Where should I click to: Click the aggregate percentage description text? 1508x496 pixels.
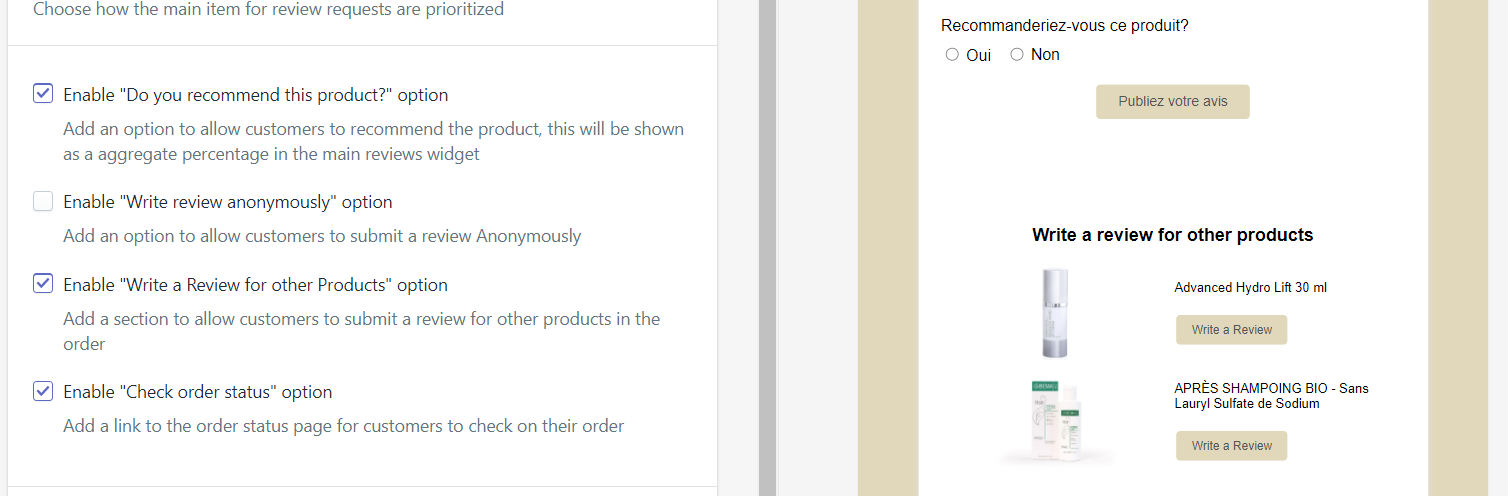(x=373, y=141)
